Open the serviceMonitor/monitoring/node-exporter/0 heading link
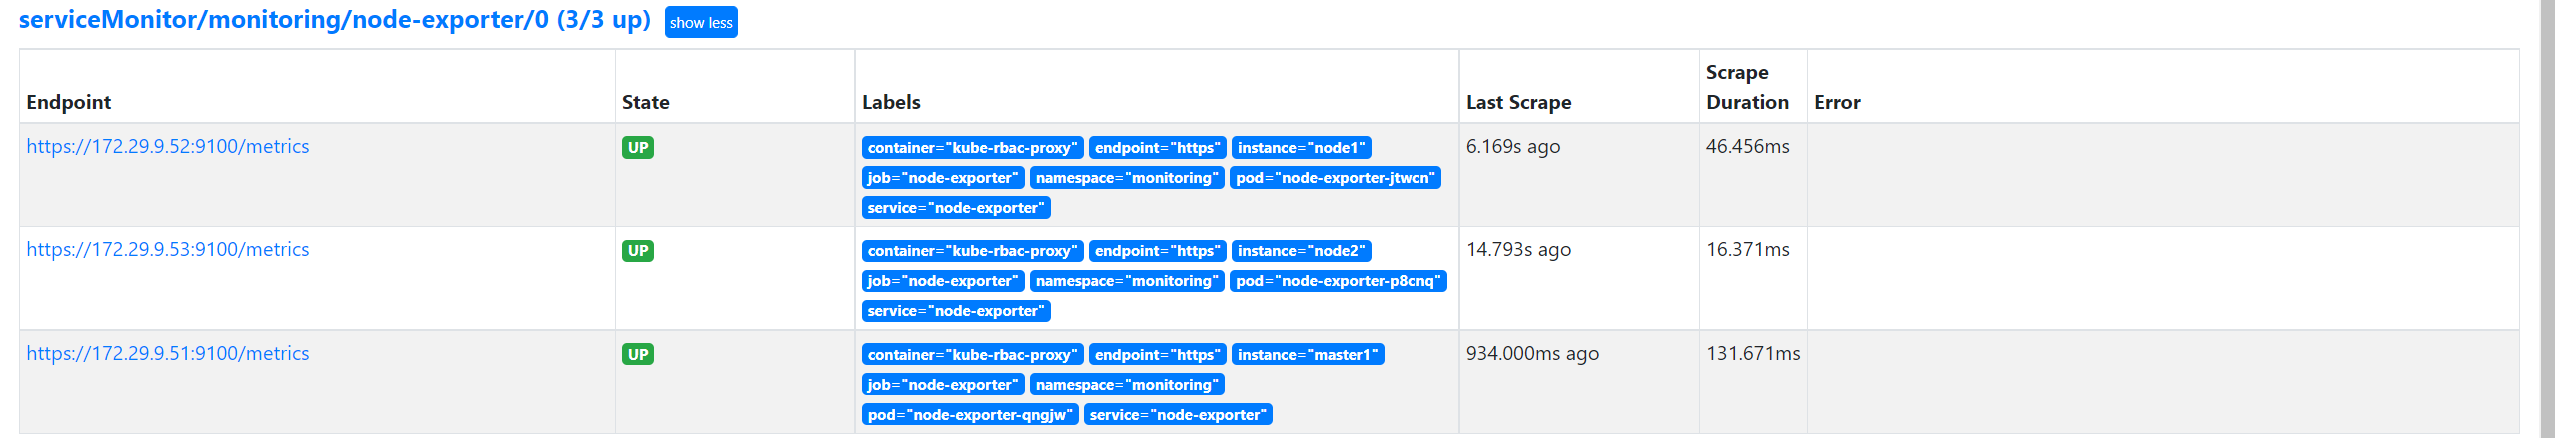Screen dimensions: 2555x438 click(x=335, y=20)
